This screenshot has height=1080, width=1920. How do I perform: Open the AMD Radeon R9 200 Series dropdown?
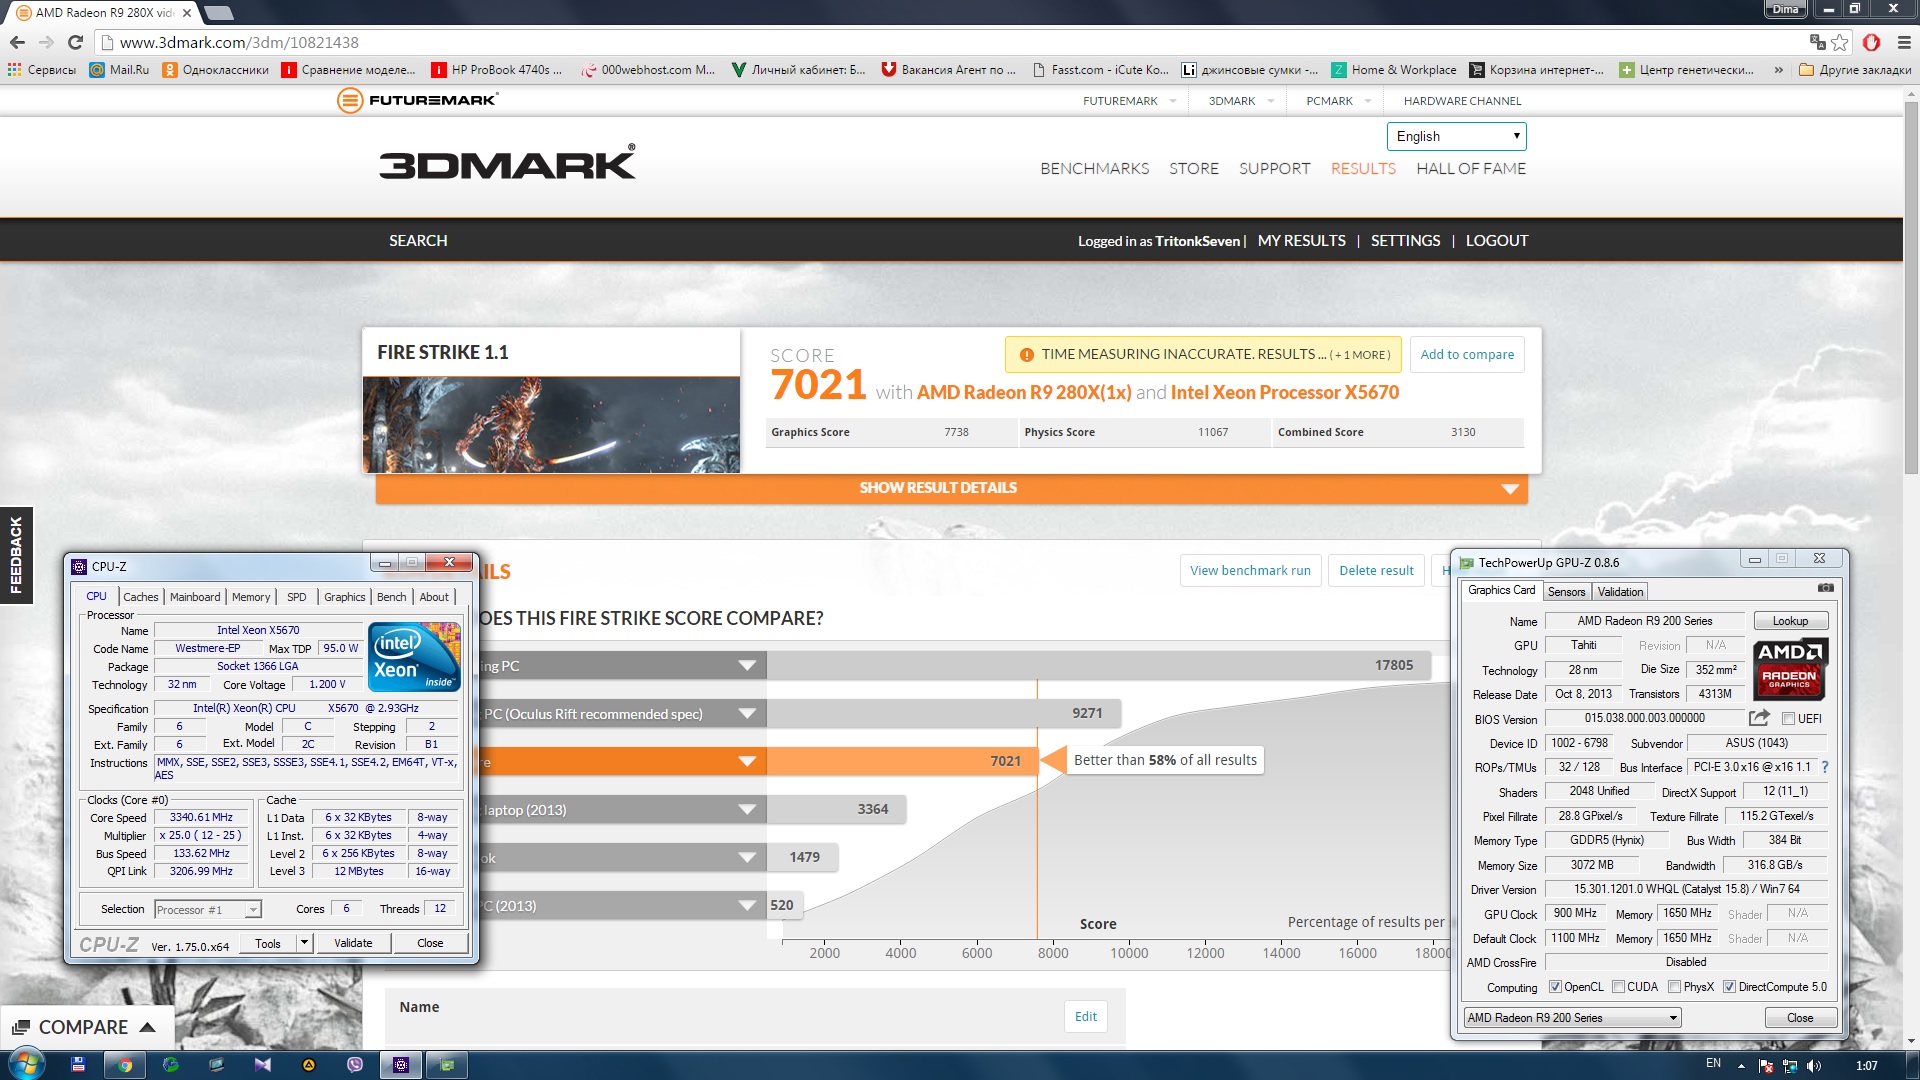(1571, 1018)
